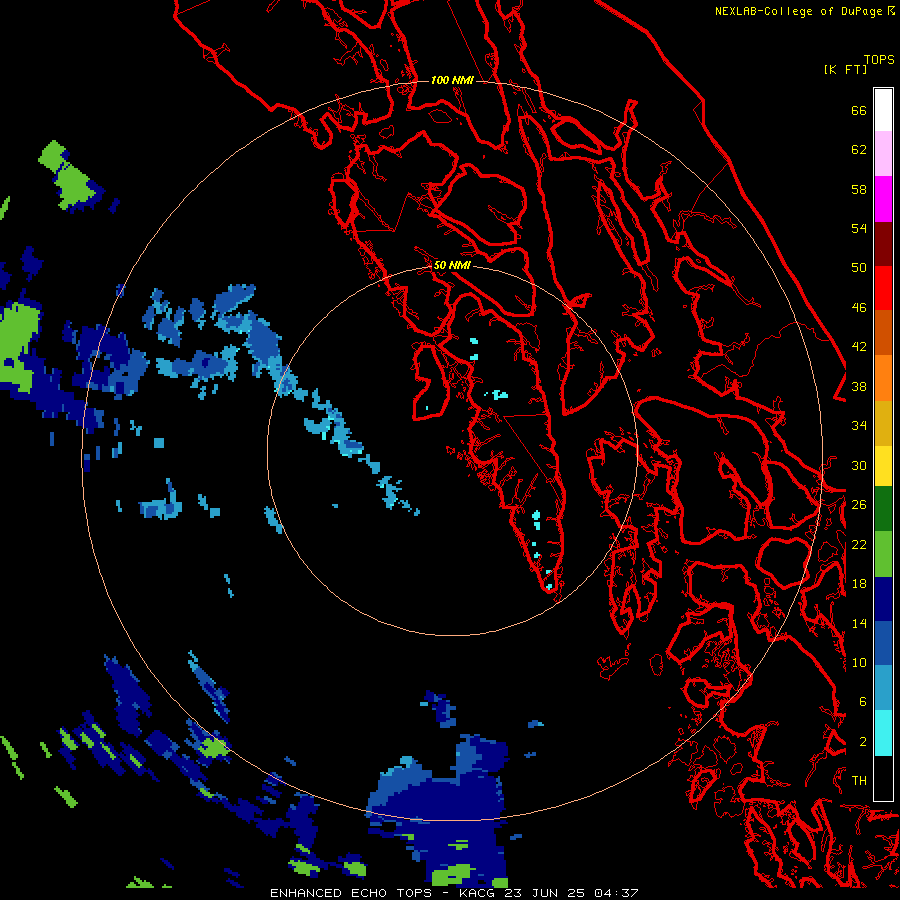Viewport: 900px width, 900px height.
Task: Click the [K FT] units label
Action: click(845, 69)
